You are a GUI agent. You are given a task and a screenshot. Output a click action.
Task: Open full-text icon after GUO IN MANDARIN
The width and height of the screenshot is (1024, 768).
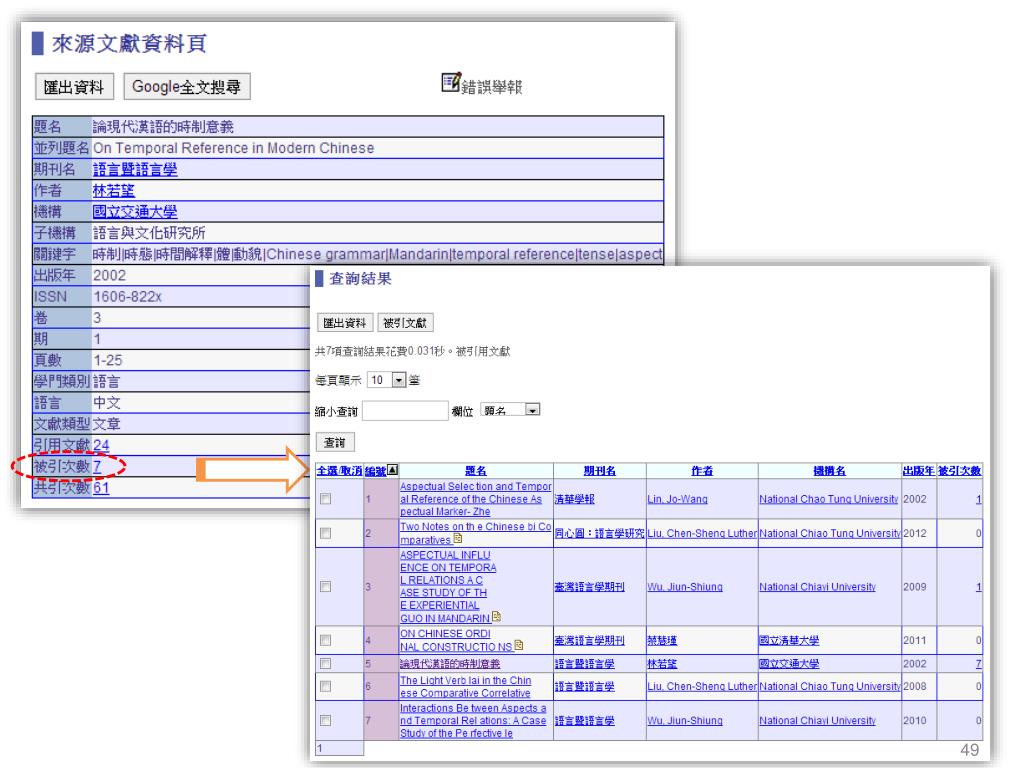(496, 616)
